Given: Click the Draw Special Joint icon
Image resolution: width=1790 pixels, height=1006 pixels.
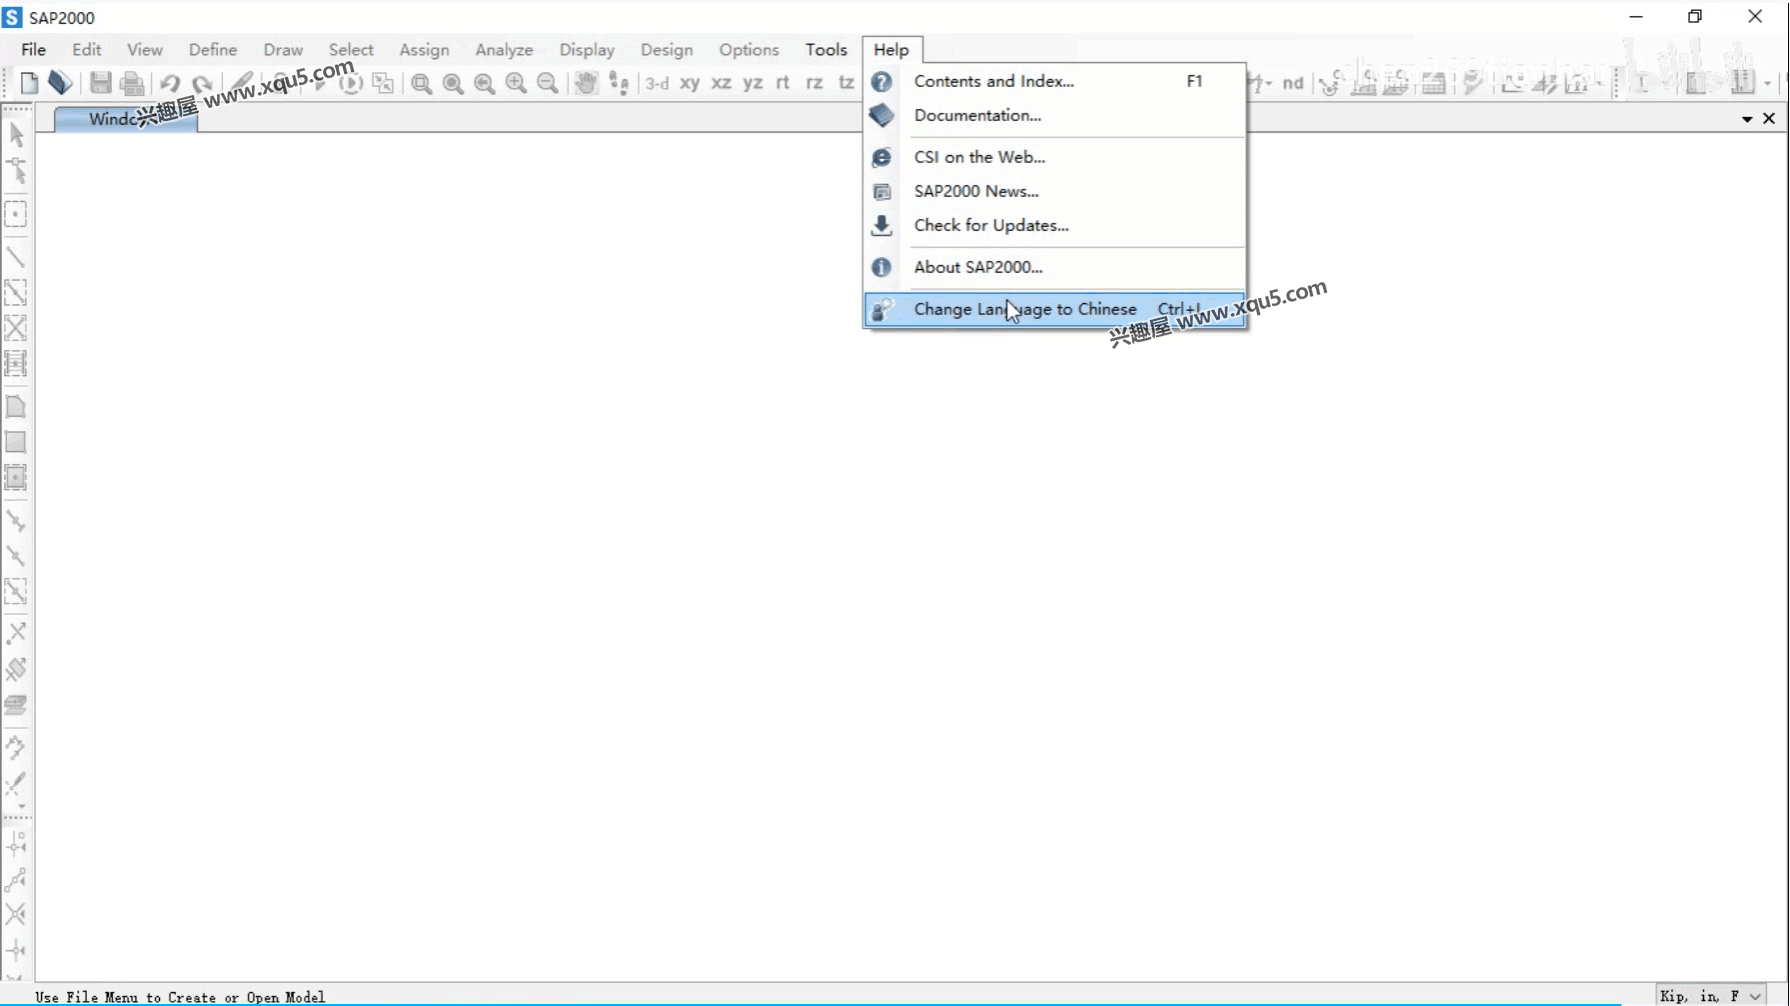Looking at the screenshot, I should coord(16,214).
